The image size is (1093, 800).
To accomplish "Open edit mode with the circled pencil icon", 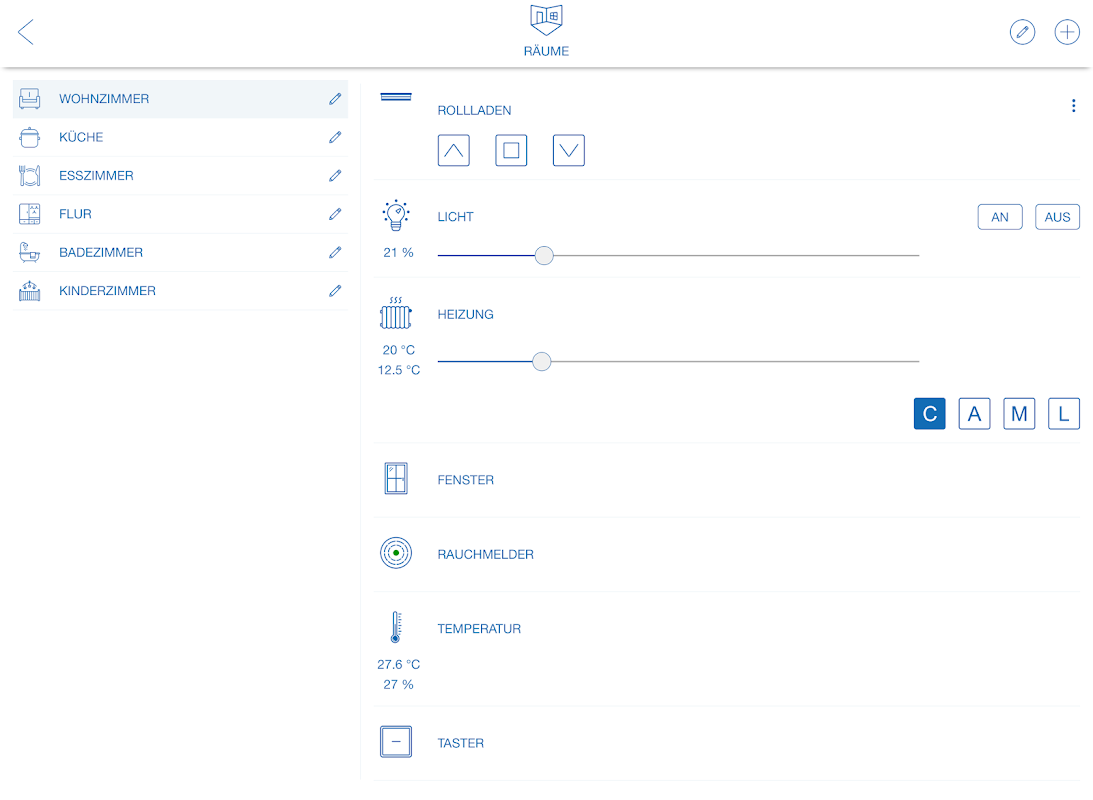I will pyautogui.click(x=1022, y=32).
